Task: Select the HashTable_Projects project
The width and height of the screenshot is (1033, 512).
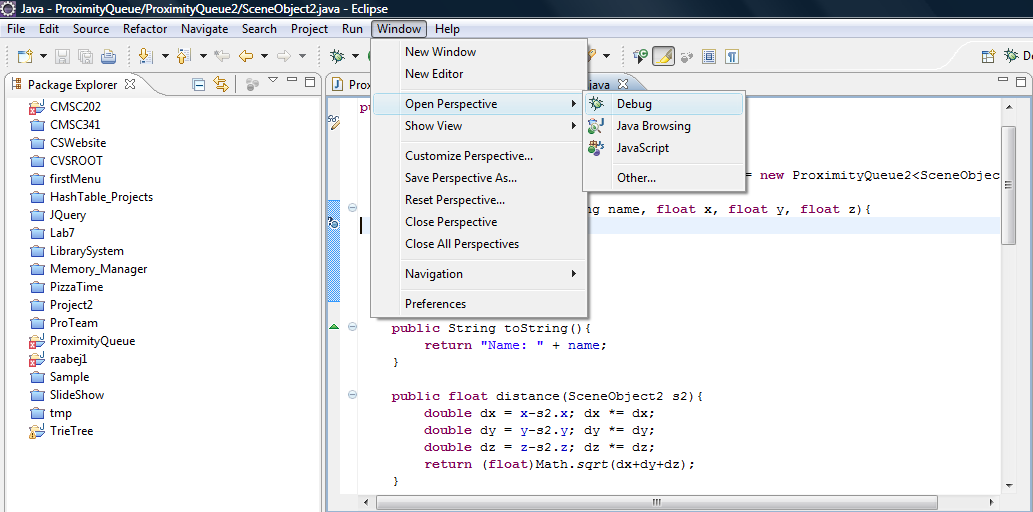Action: (101, 196)
